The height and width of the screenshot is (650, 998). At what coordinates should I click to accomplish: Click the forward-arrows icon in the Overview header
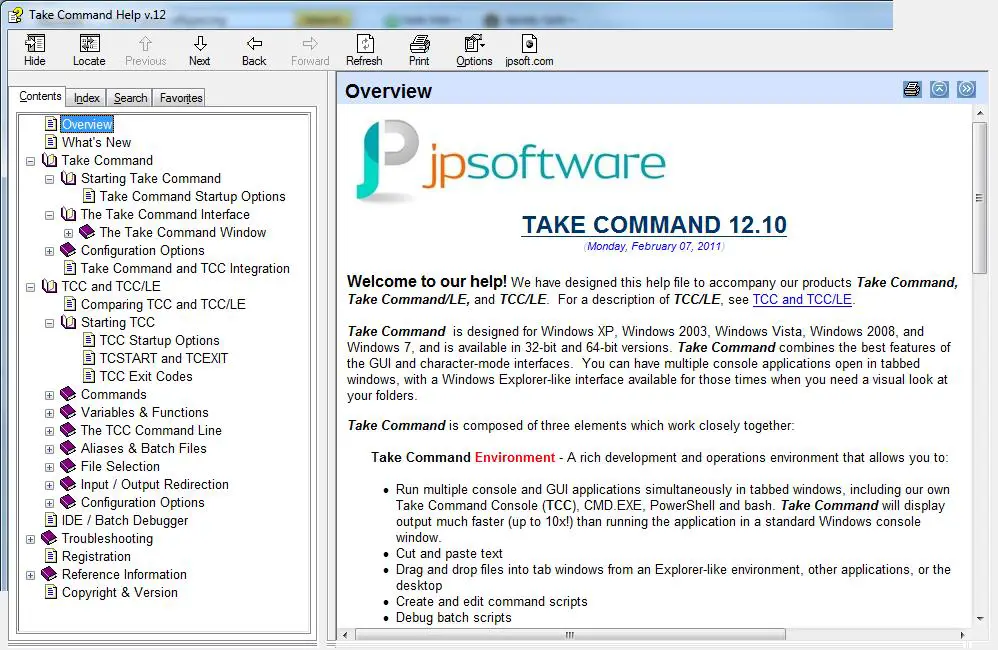[x=966, y=89]
